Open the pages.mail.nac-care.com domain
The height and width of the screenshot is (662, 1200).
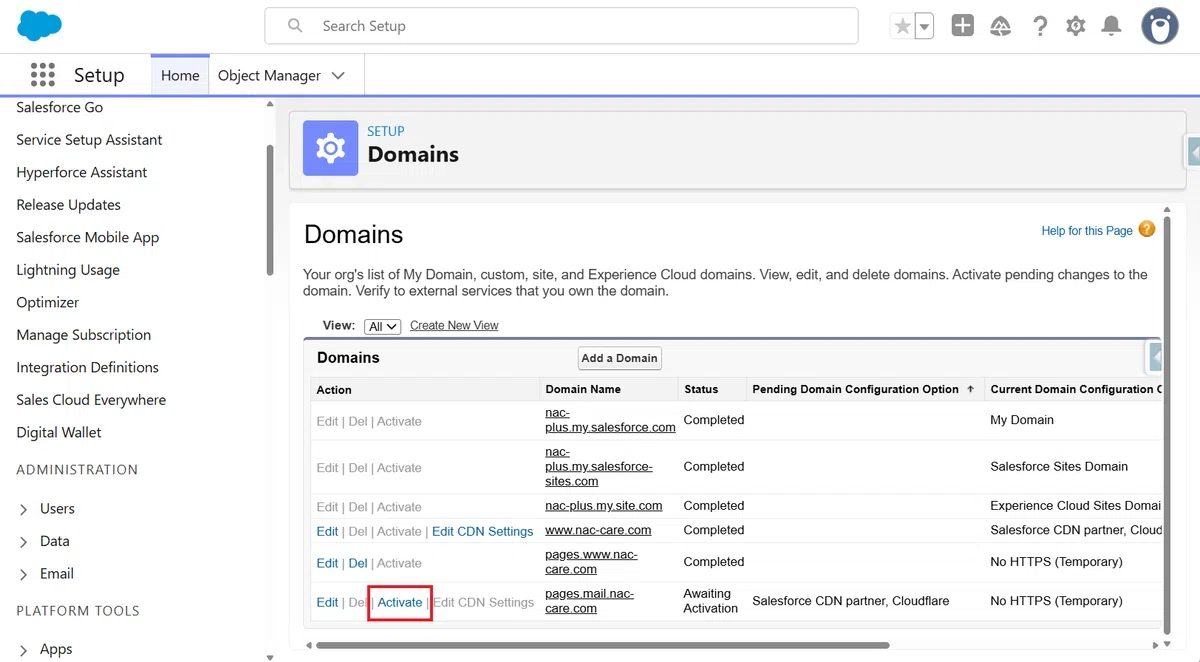589,601
